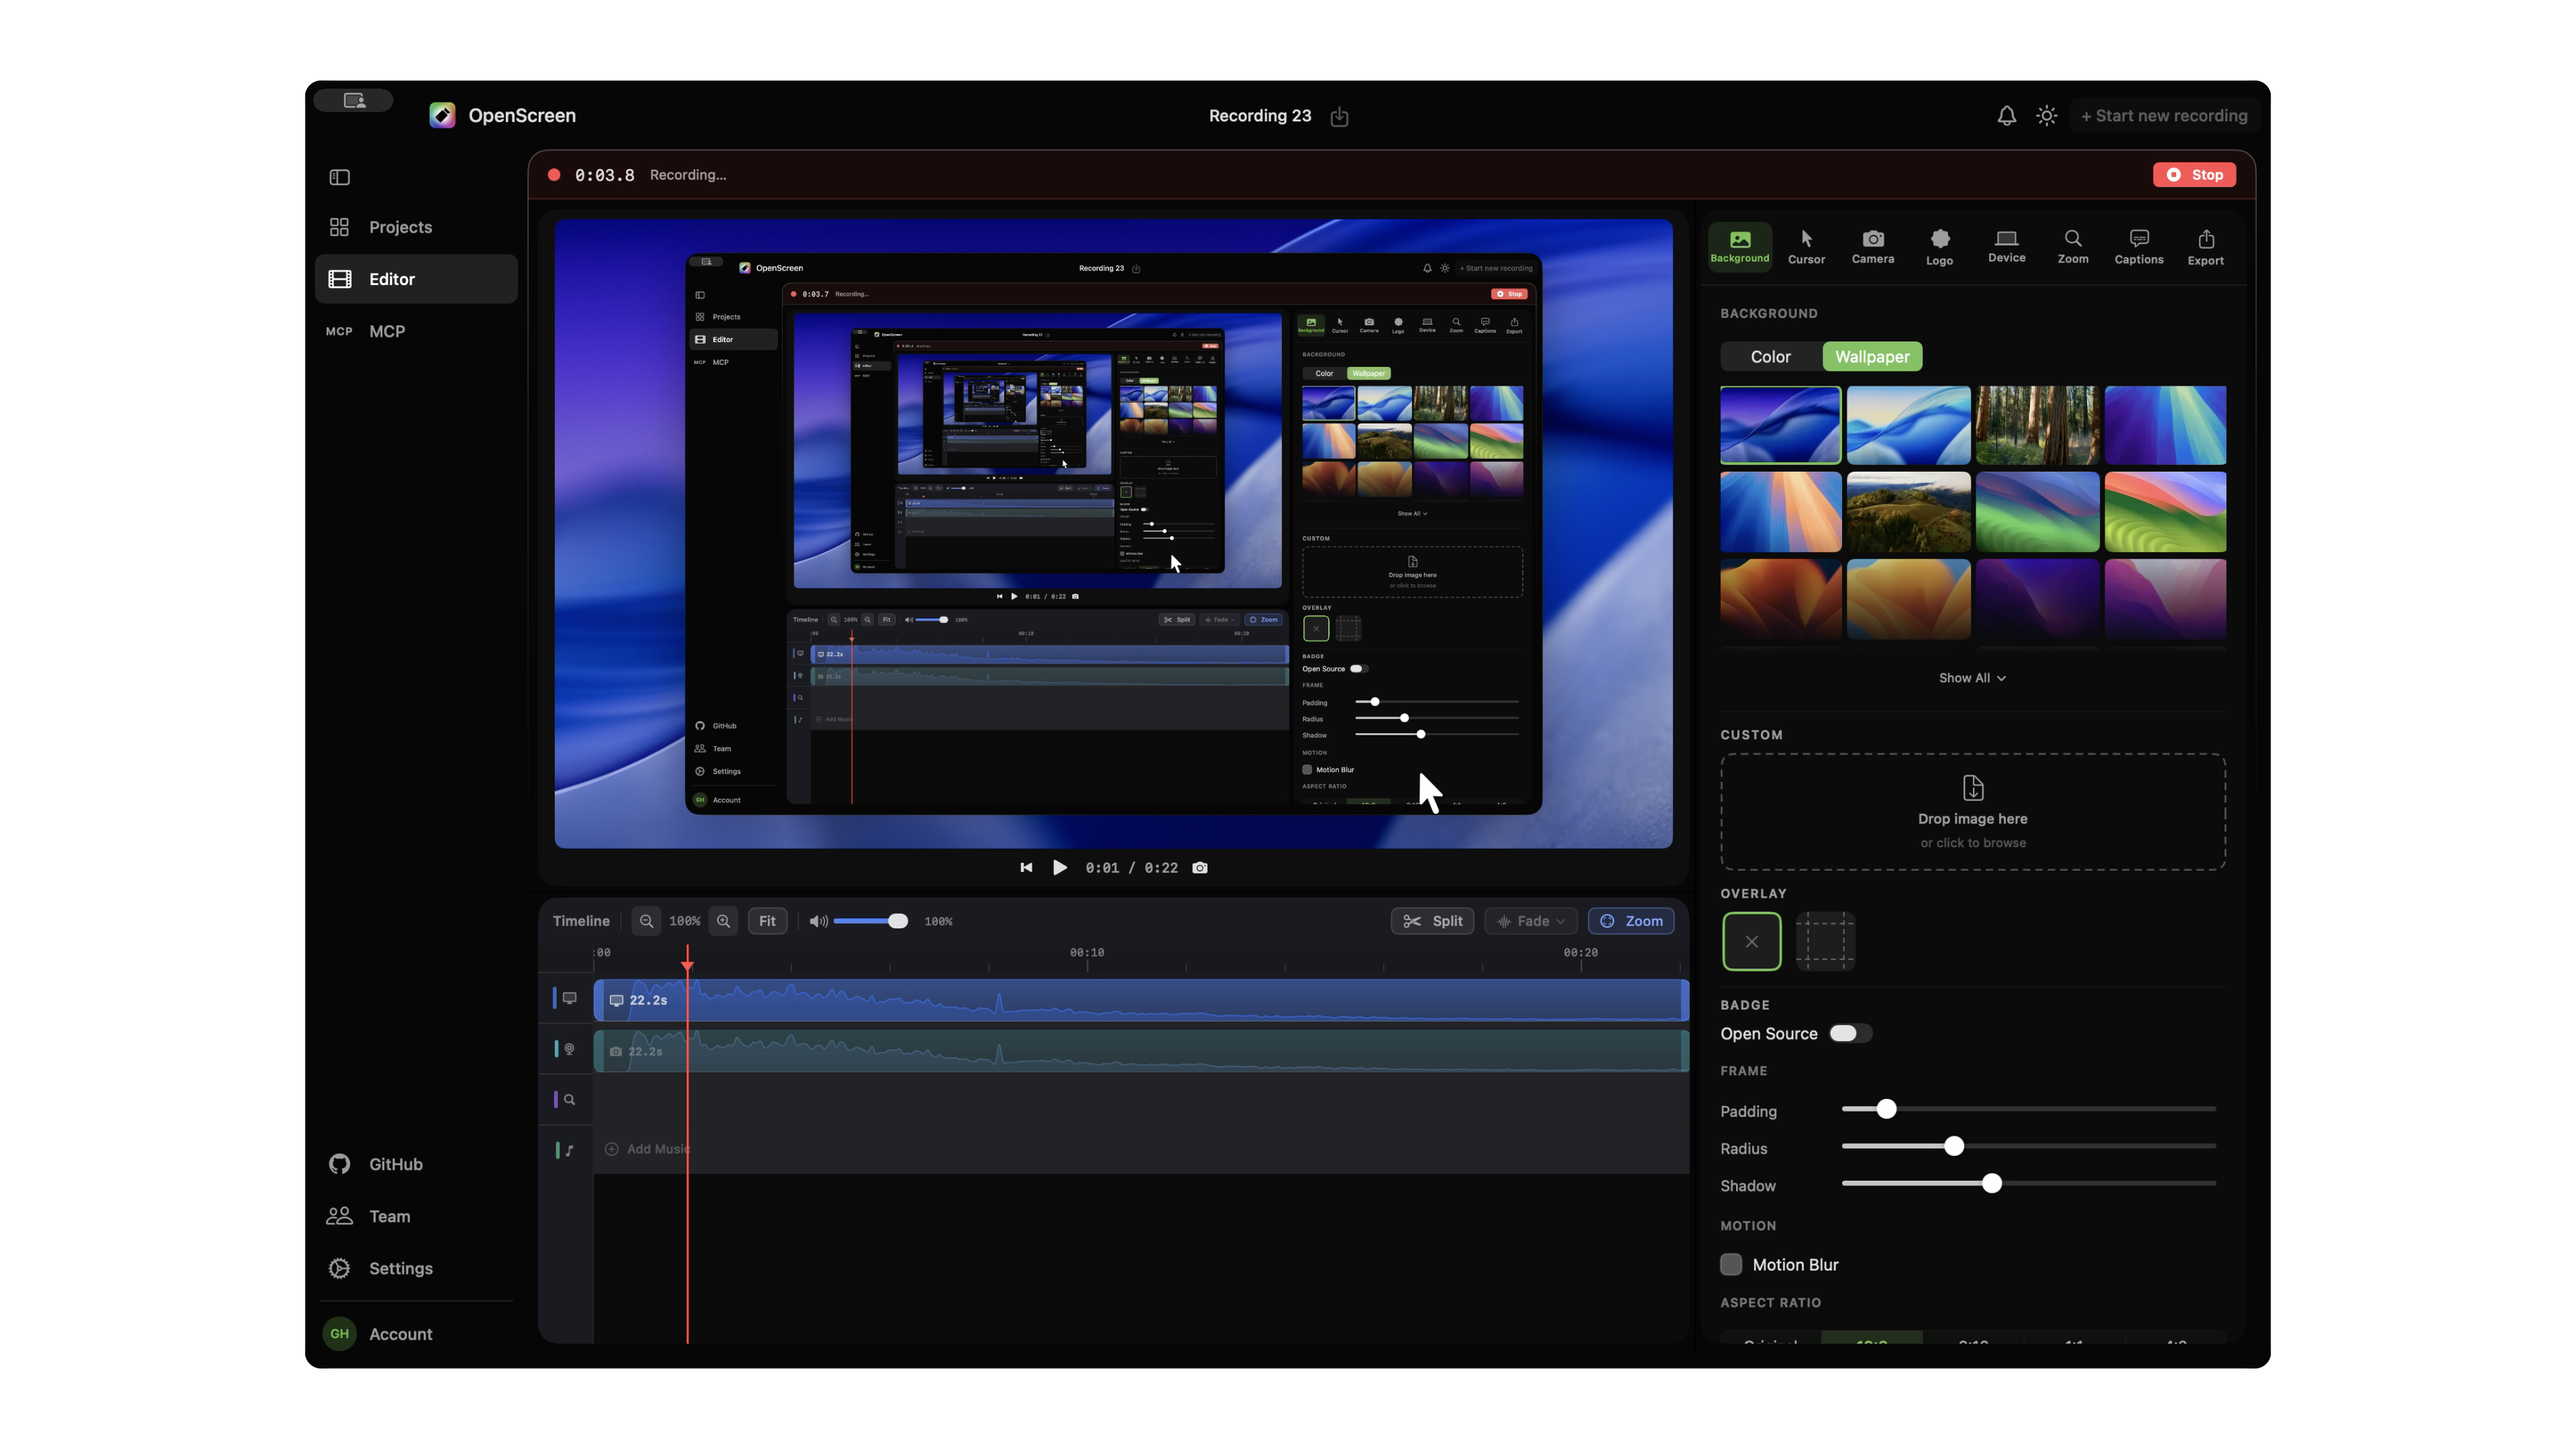
Task: Select the green hills landscape wallpaper
Action: (x=1908, y=512)
